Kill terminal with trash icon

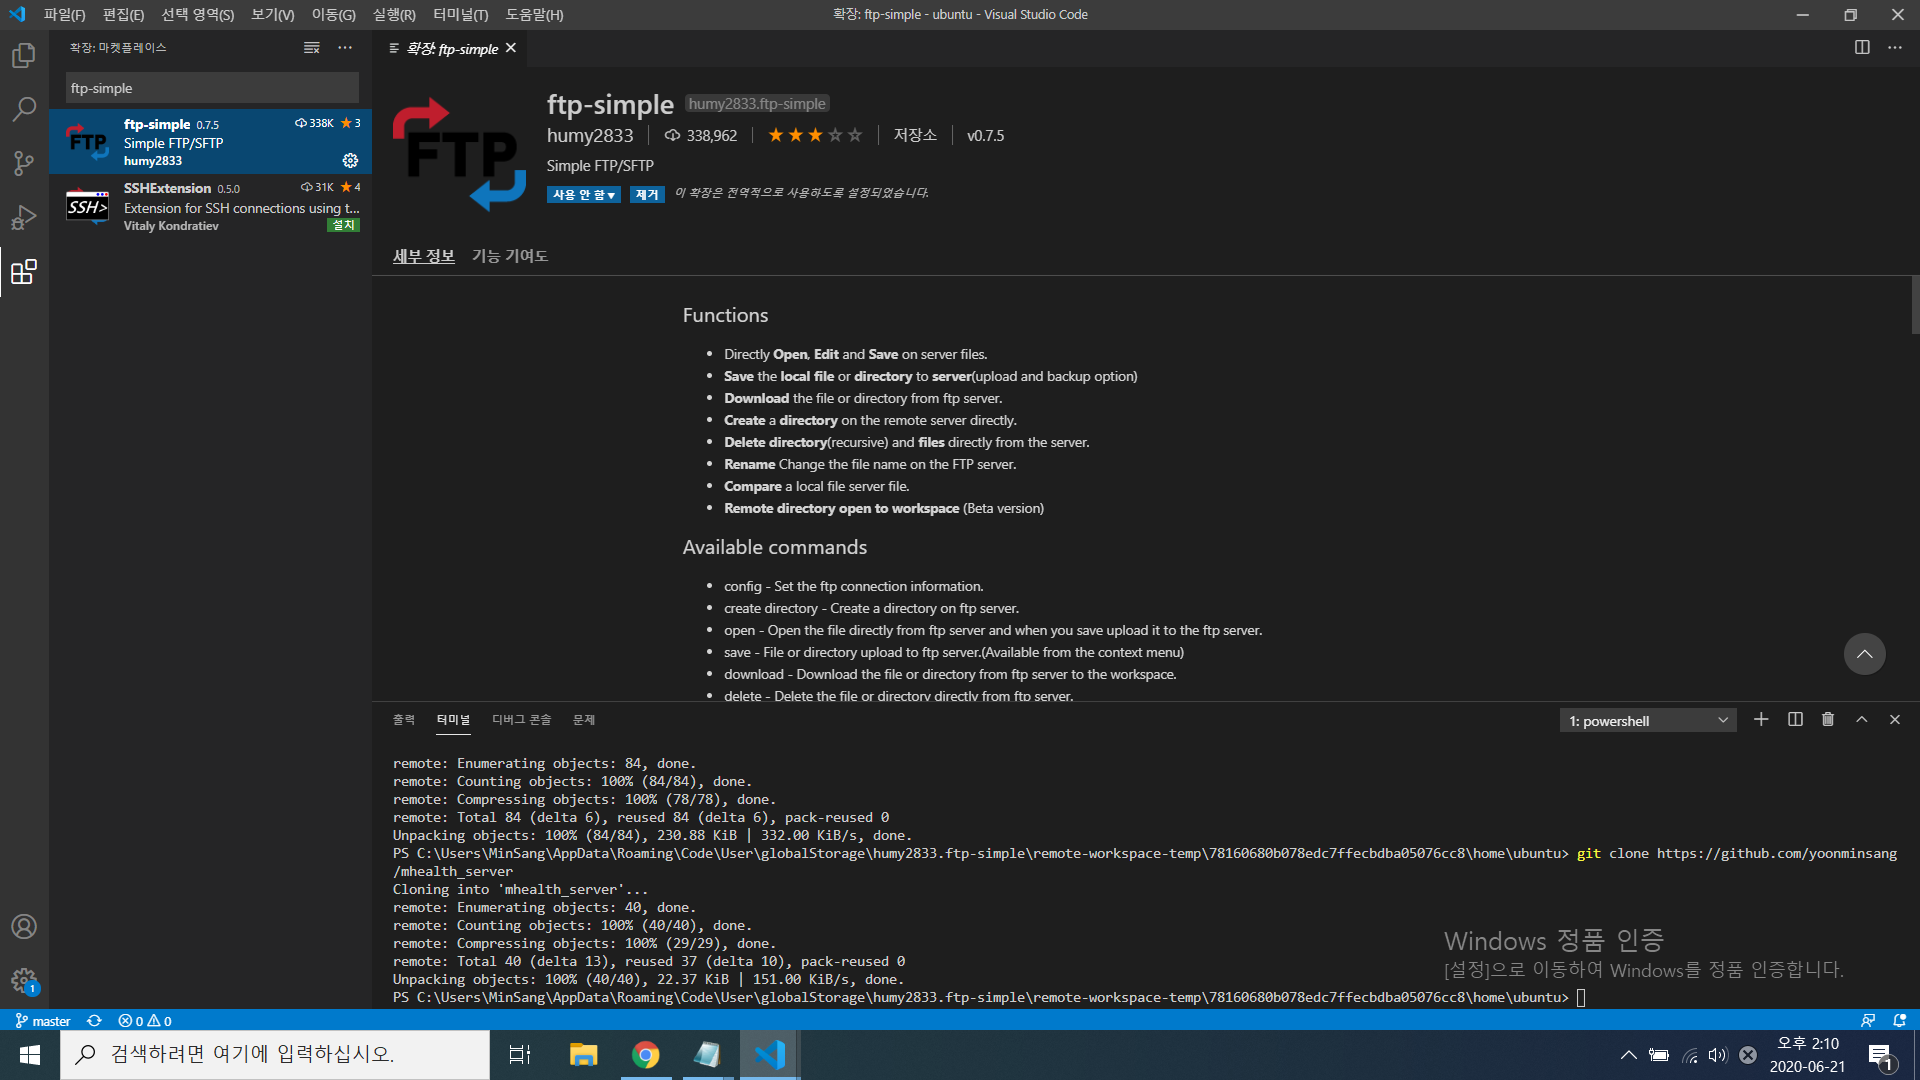click(1828, 720)
